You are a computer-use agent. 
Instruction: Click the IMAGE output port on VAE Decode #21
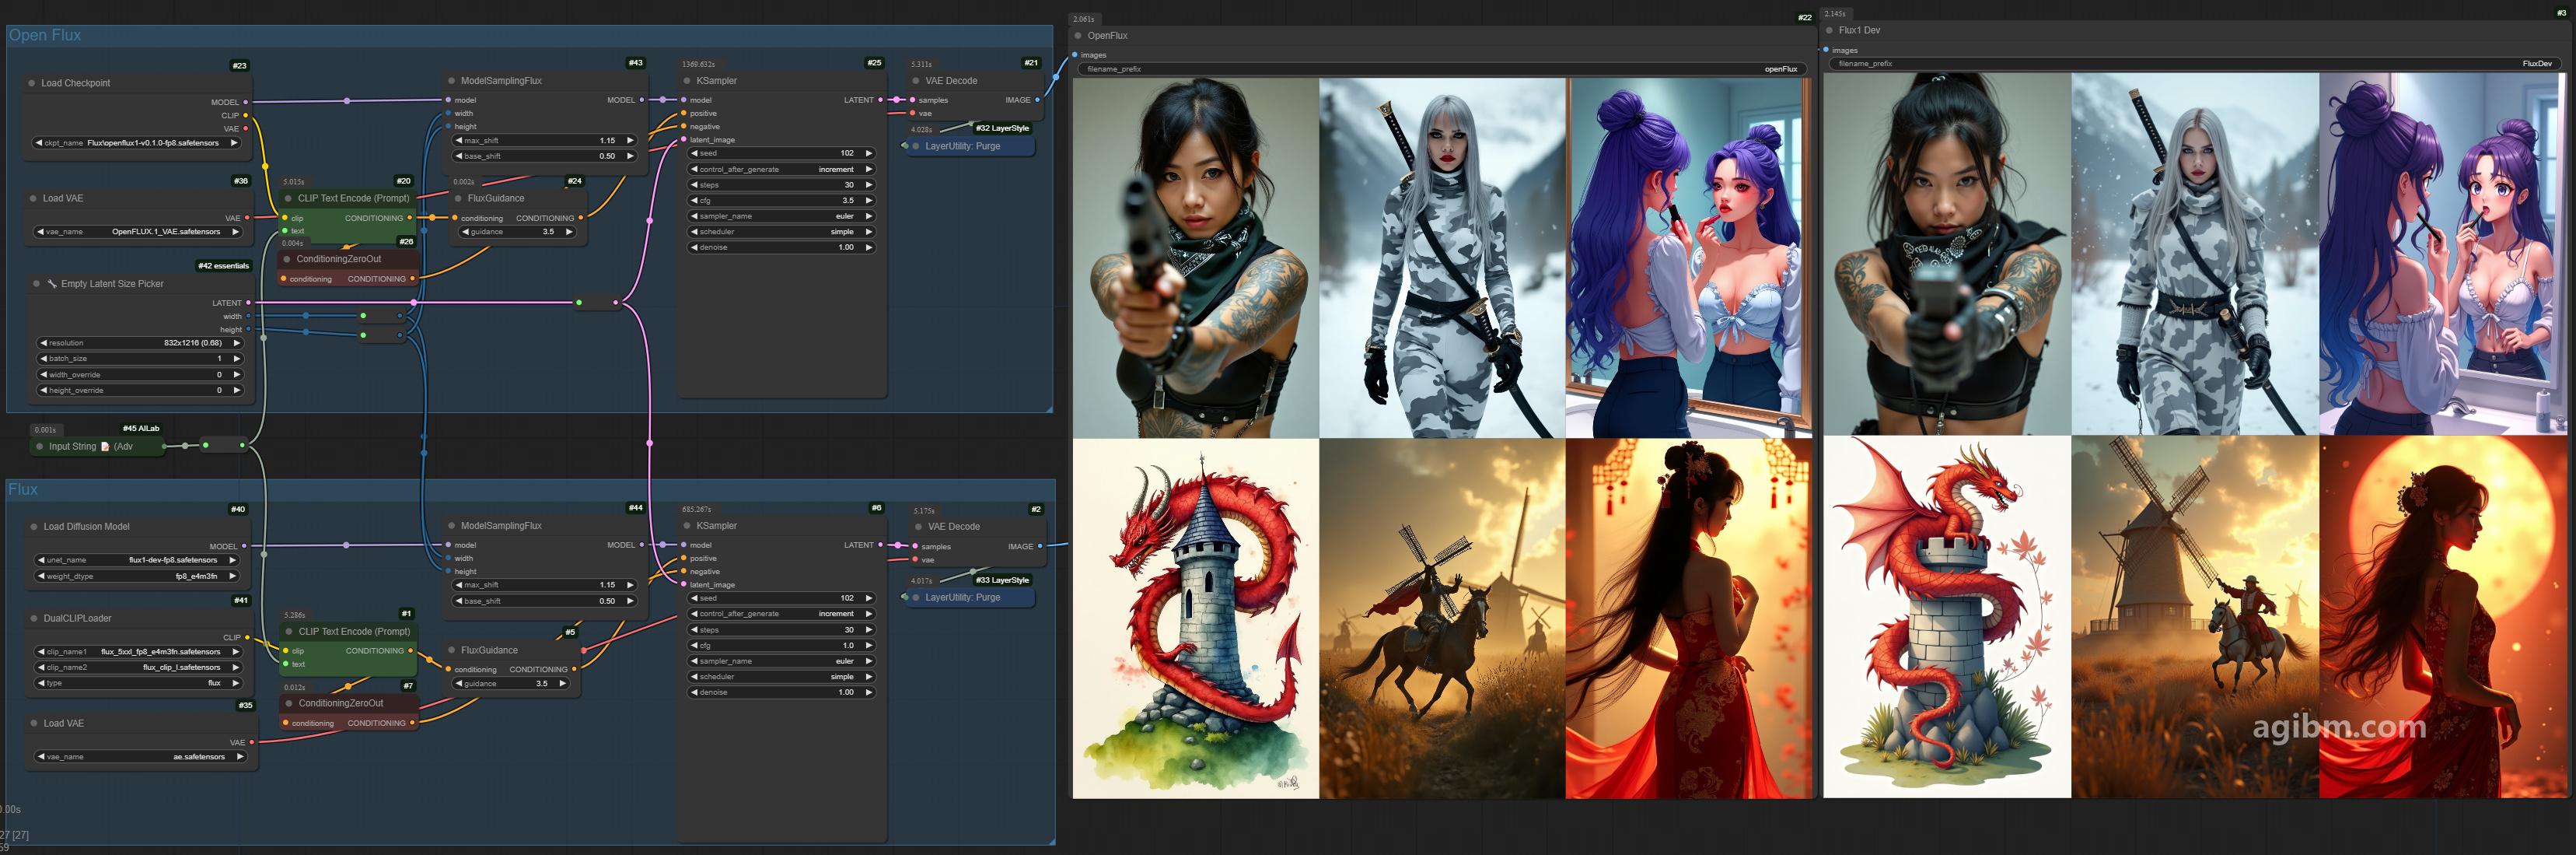coord(1038,100)
